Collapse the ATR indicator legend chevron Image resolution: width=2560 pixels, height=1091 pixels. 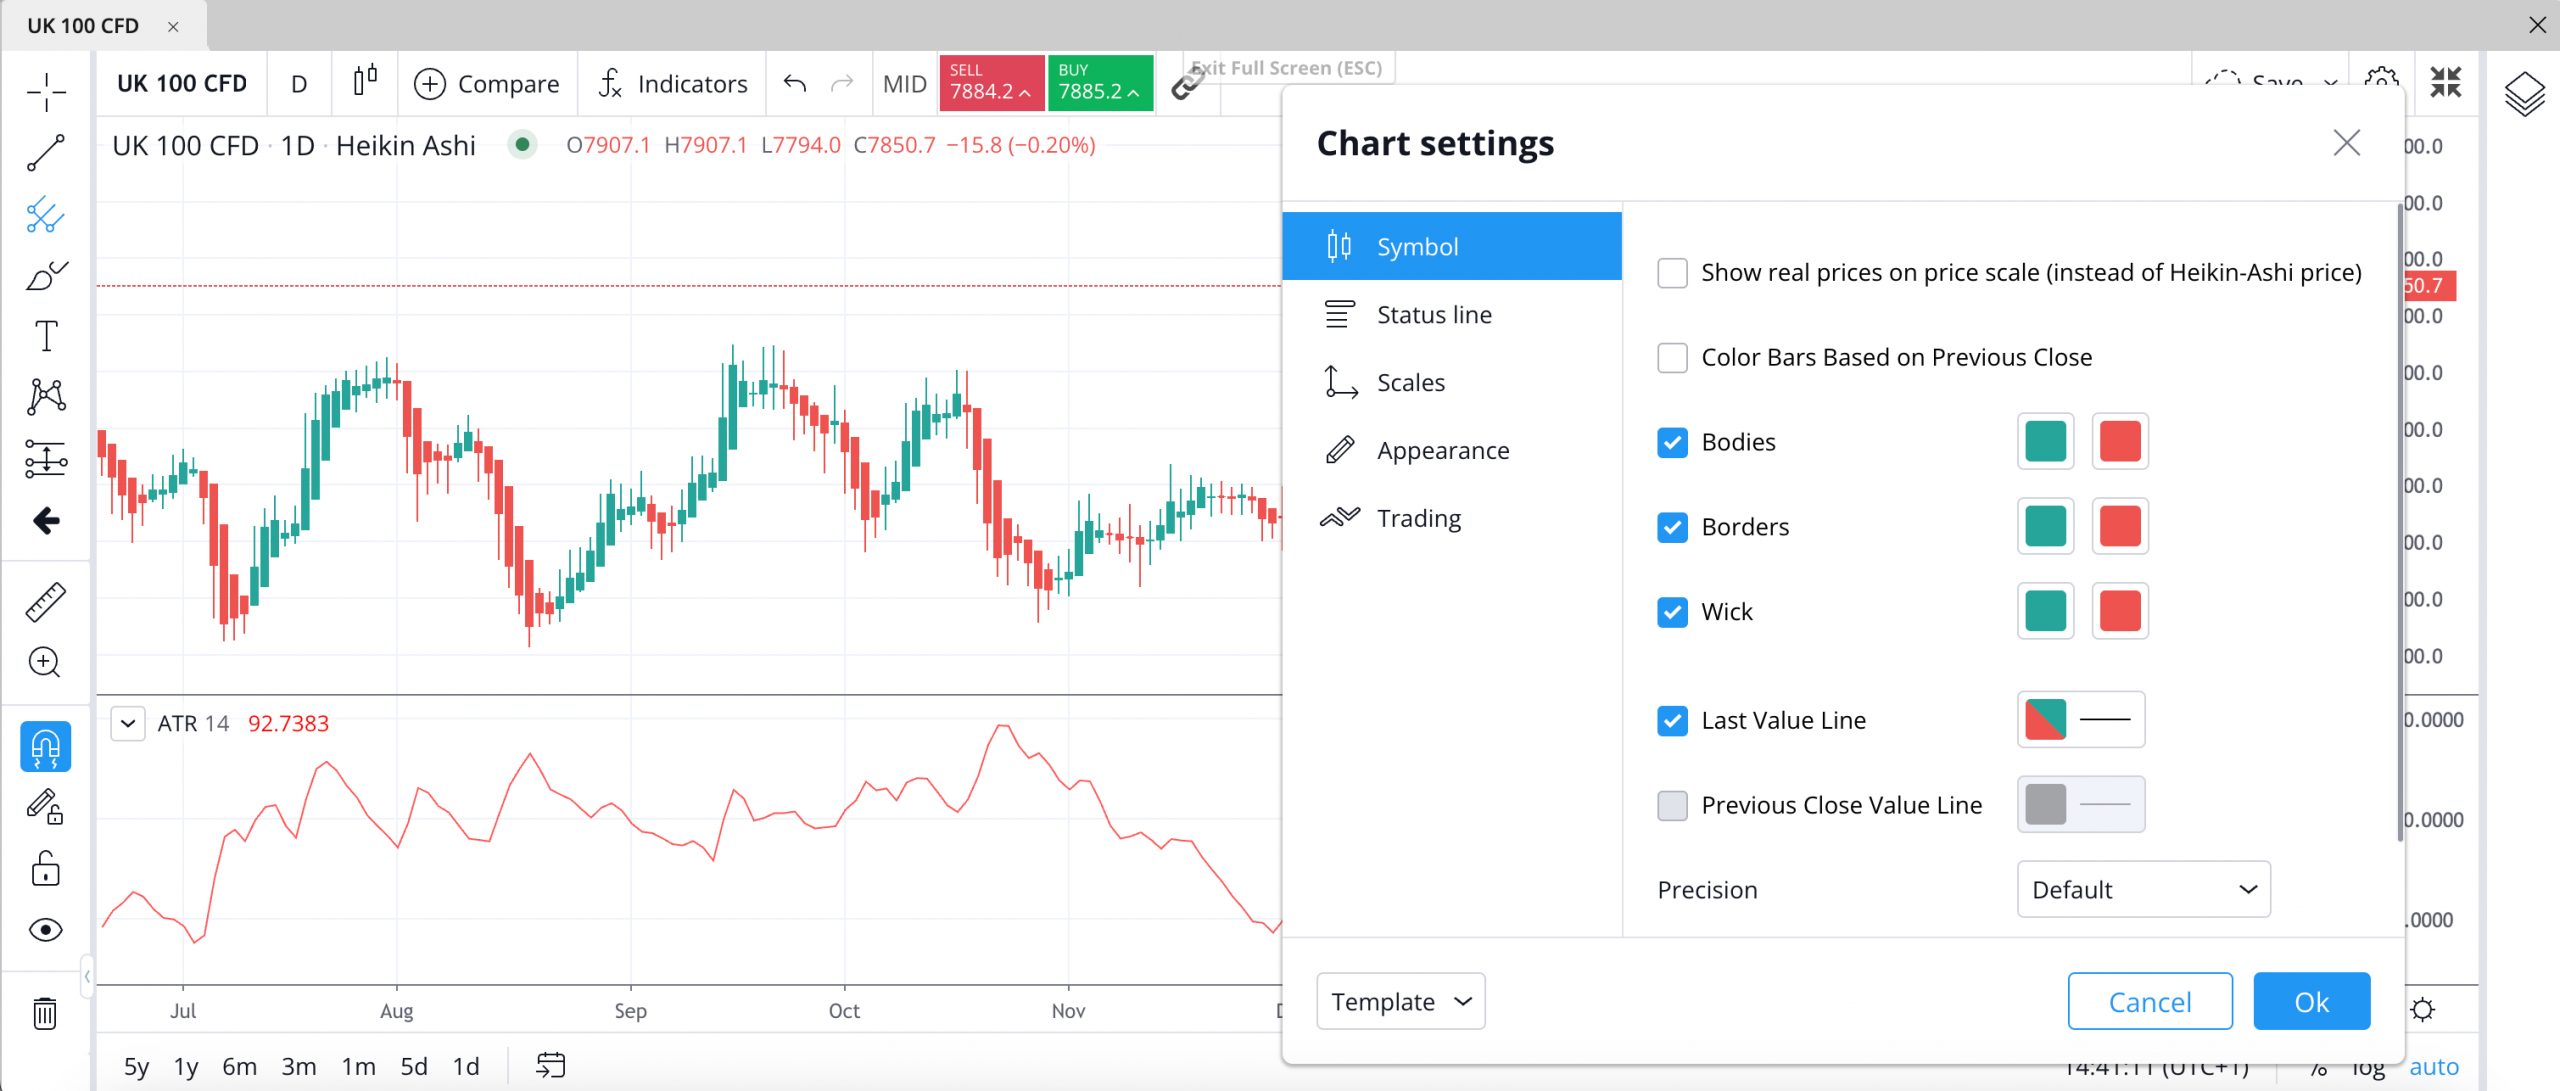[x=128, y=723]
